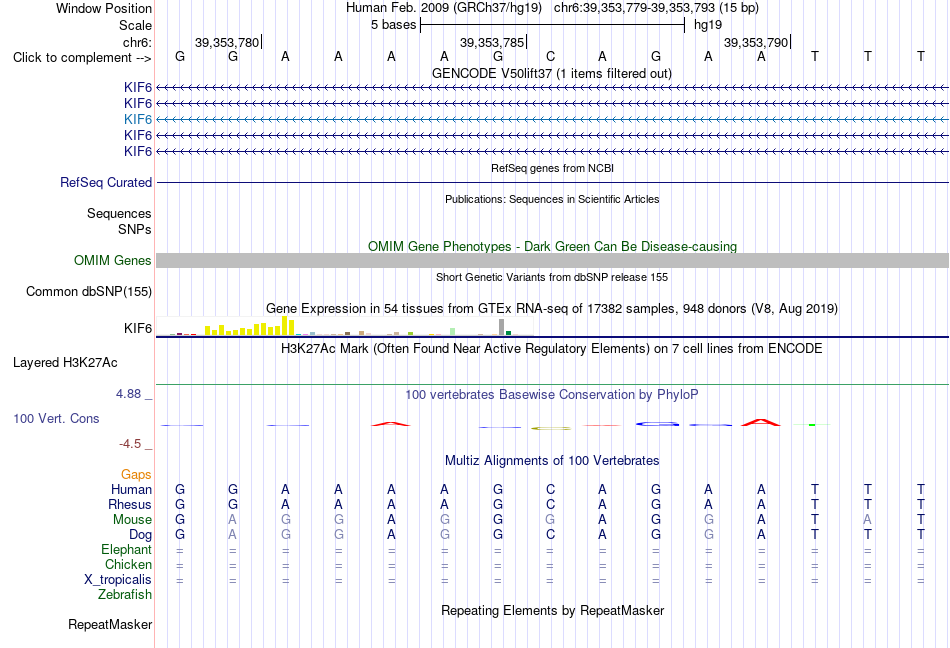
Task: Open the RefSeq Curated track label
Action: pos(106,182)
